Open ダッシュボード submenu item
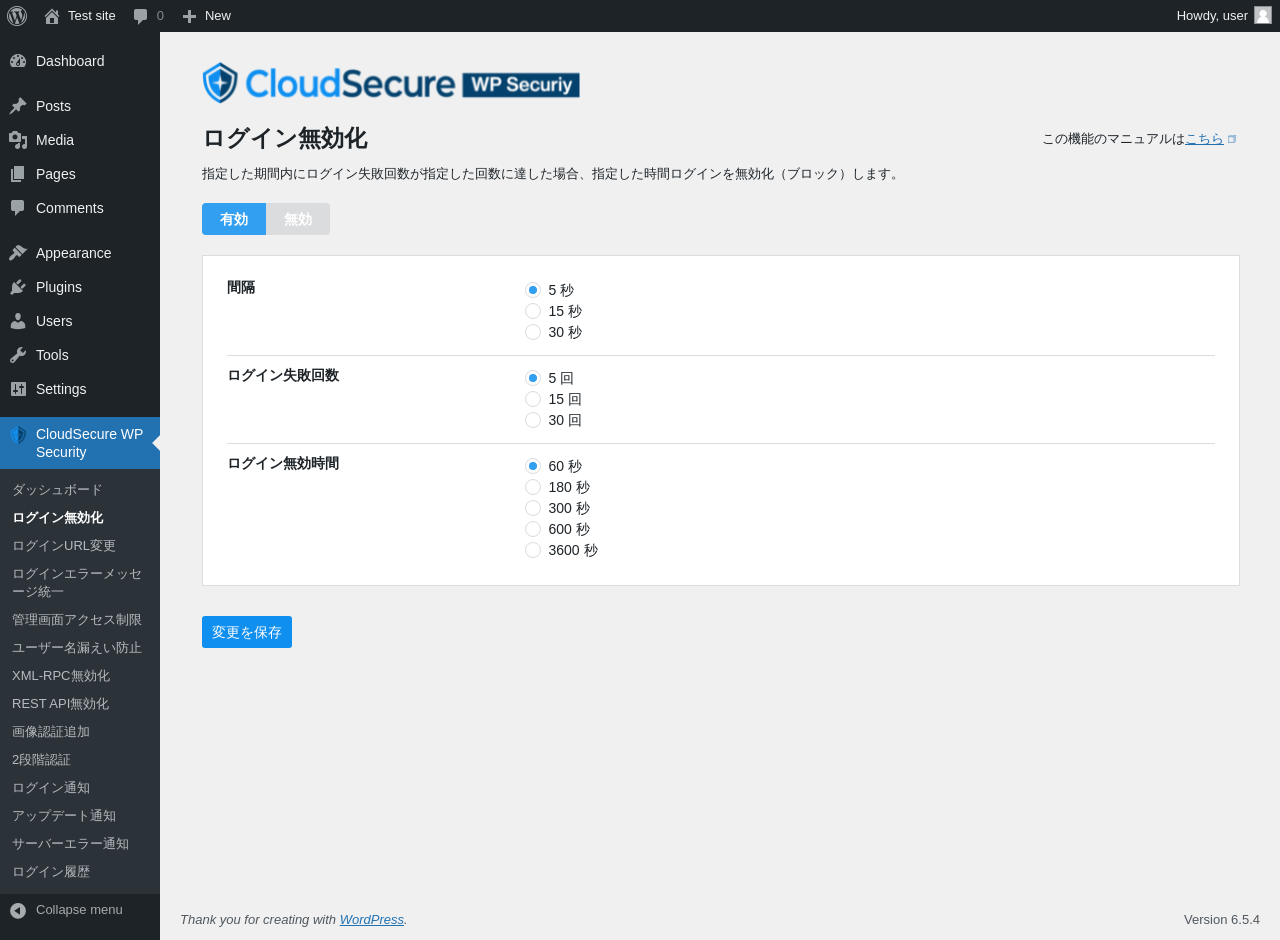1280x940 pixels. (x=80, y=490)
